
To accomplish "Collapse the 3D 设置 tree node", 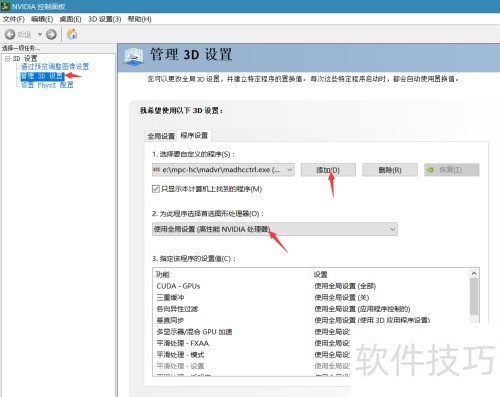I will [7, 59].
